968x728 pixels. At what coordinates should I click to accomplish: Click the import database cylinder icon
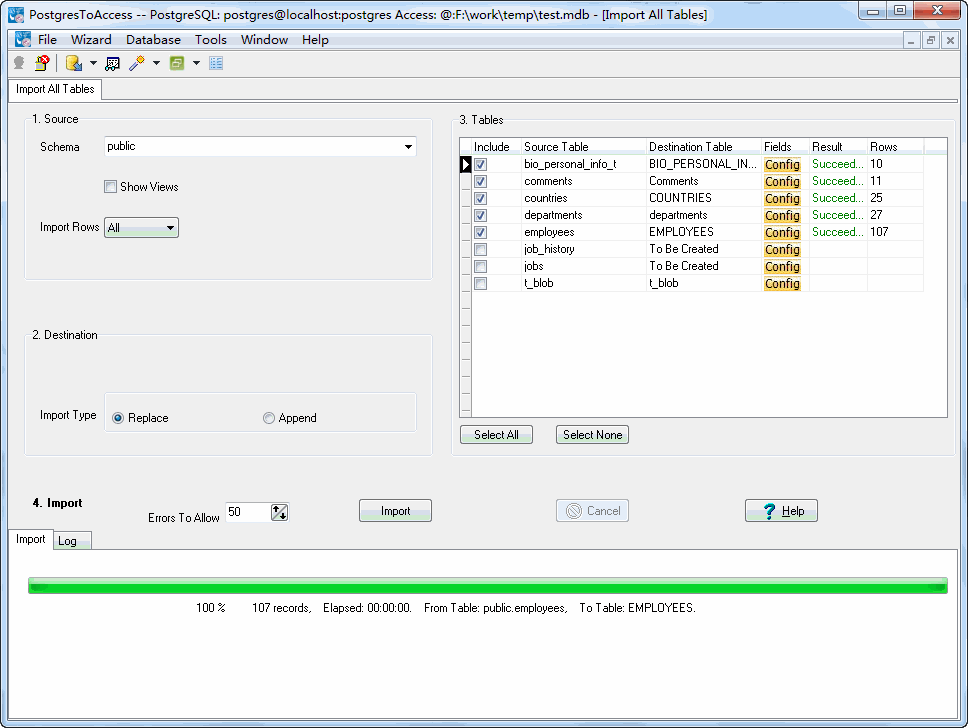click(x=74, y=63)
